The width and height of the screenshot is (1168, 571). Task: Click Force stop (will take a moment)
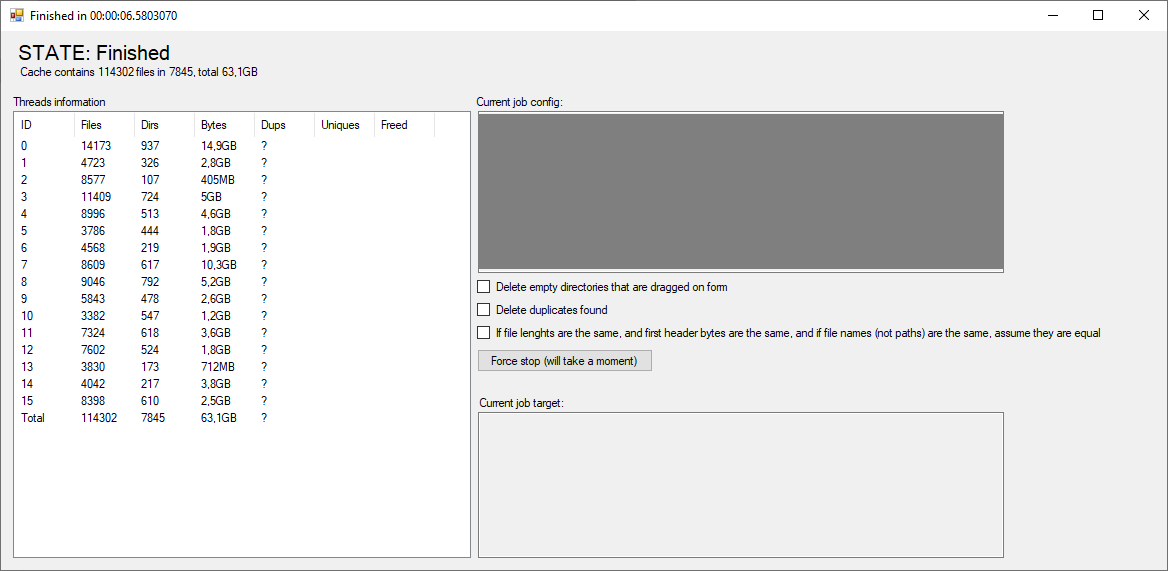point(565,361)
